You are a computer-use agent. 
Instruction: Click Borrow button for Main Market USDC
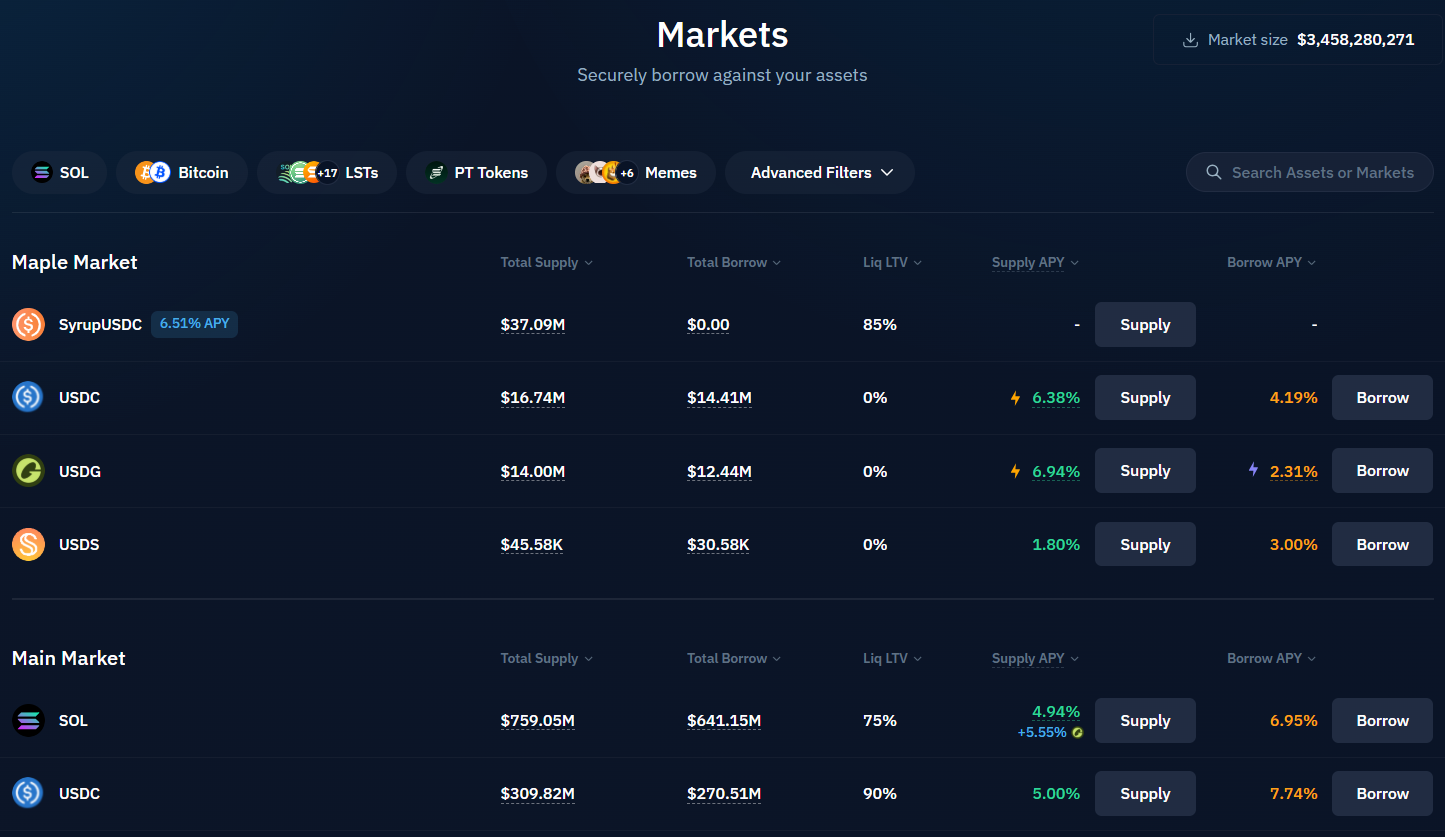coord(1382,793)
